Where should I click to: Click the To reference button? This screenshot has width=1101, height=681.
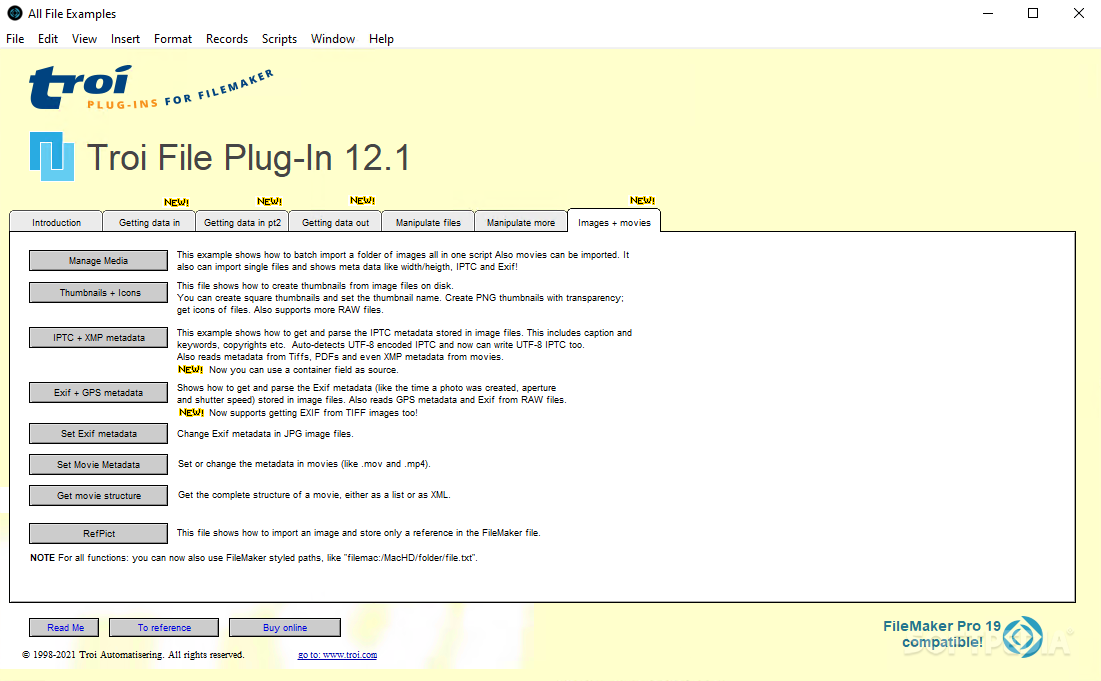point(164,628)
